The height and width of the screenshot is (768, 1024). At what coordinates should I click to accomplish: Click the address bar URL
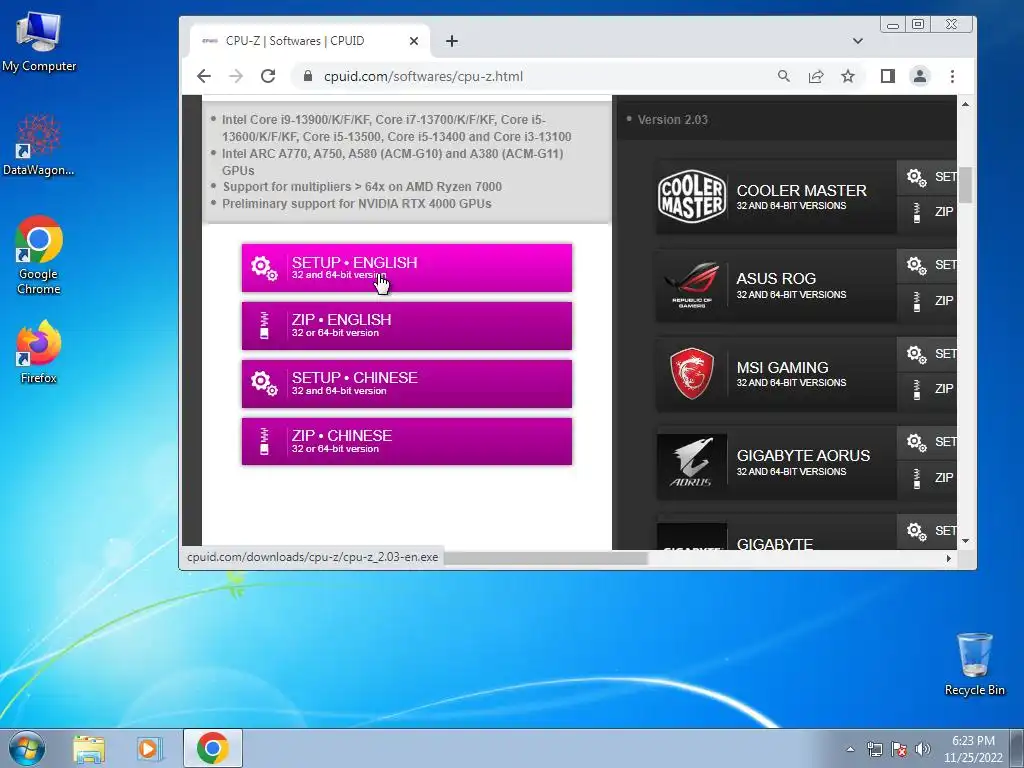(x=423, y=76)
